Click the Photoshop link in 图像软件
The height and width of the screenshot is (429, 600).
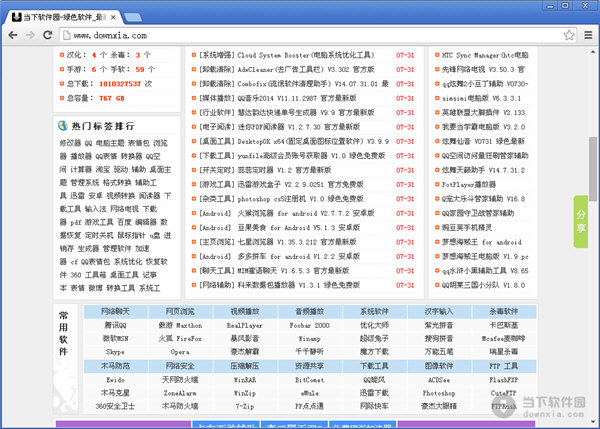click(439, 393)
